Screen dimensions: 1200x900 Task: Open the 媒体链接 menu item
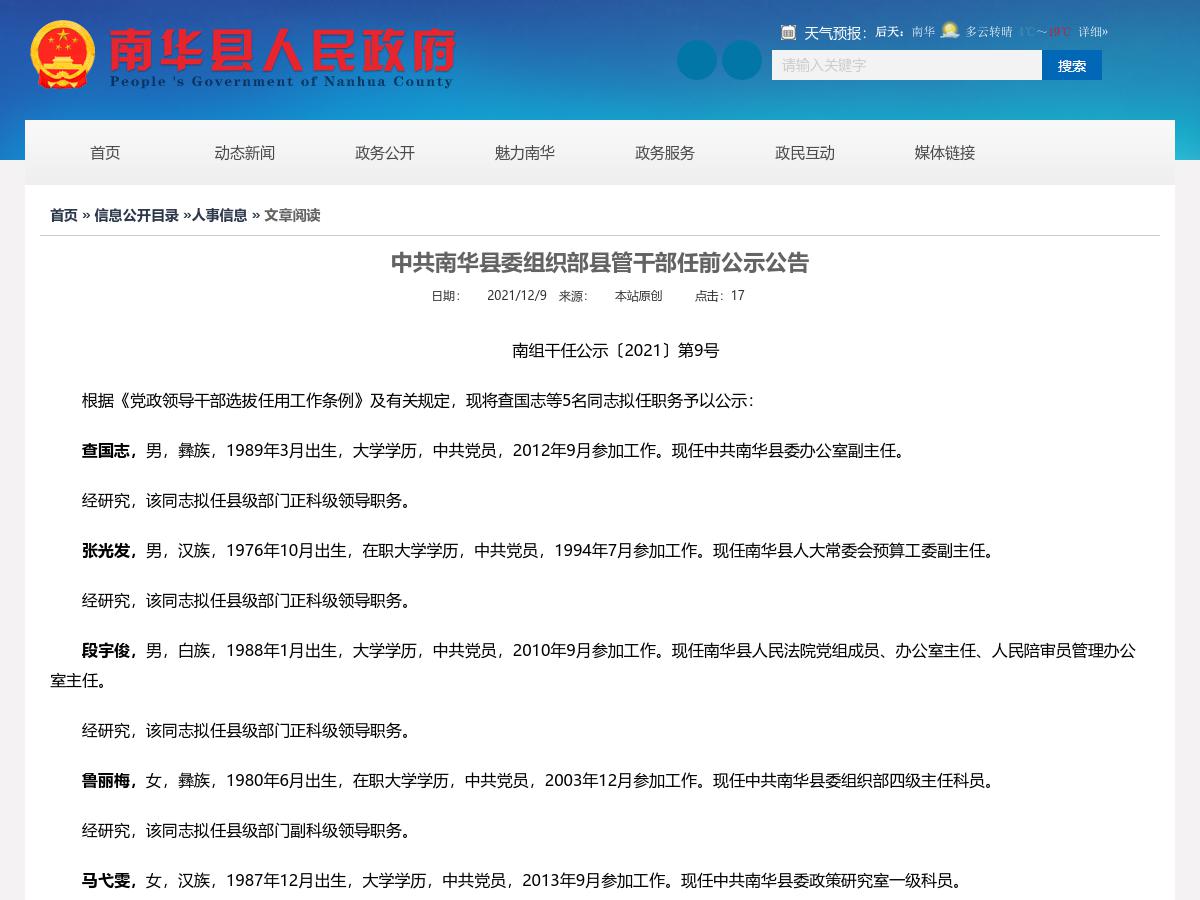945,153
